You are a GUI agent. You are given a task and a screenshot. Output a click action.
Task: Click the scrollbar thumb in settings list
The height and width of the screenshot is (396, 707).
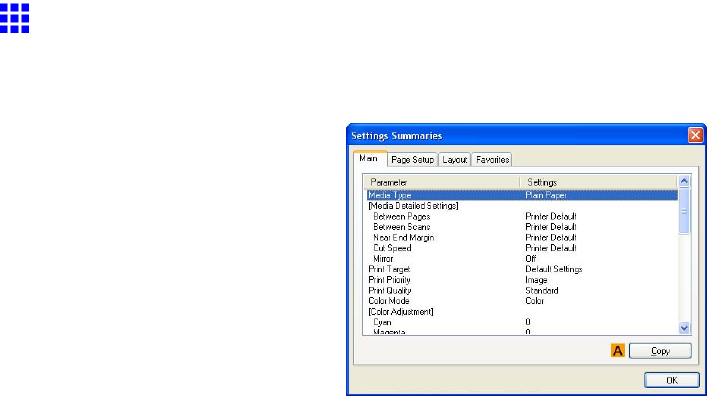pyautogui.click(x=684, y=211)
